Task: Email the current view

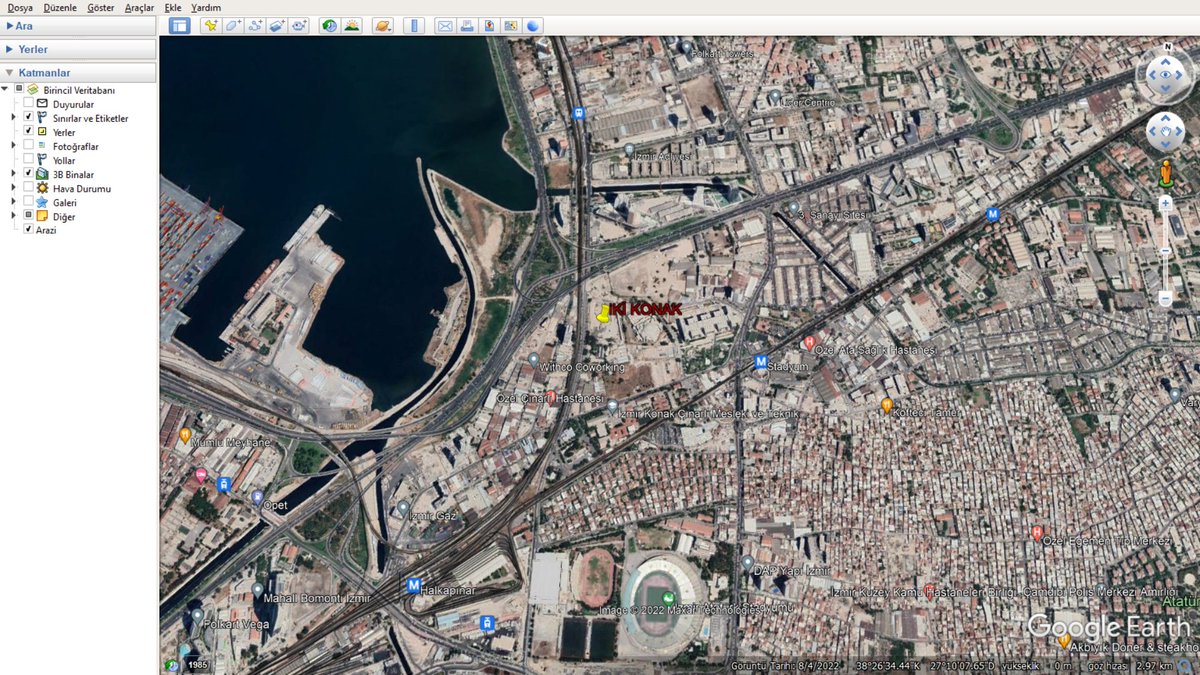Action: tap(444, 25)
